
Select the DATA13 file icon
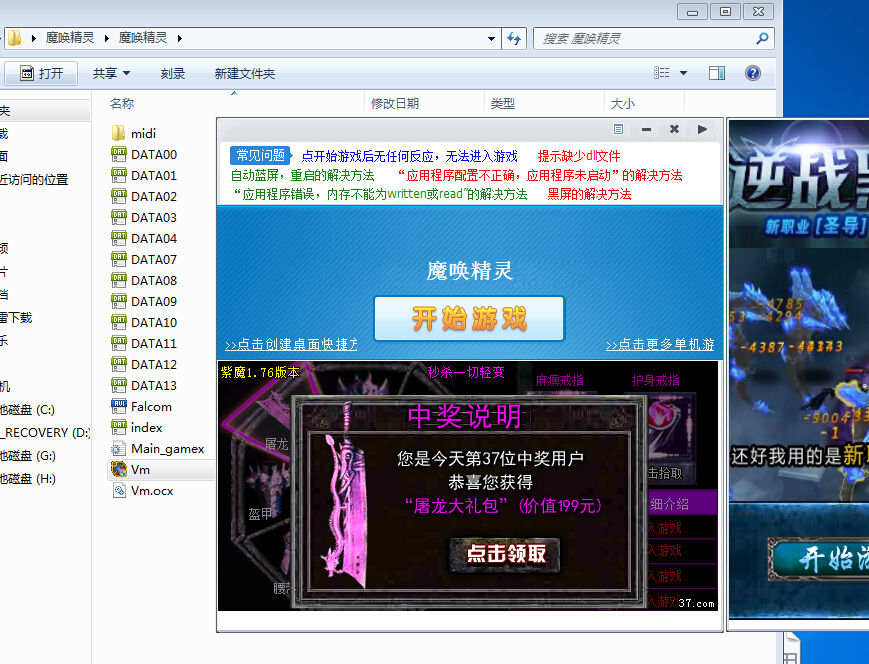pyautogui.click(x=119, y=386)
